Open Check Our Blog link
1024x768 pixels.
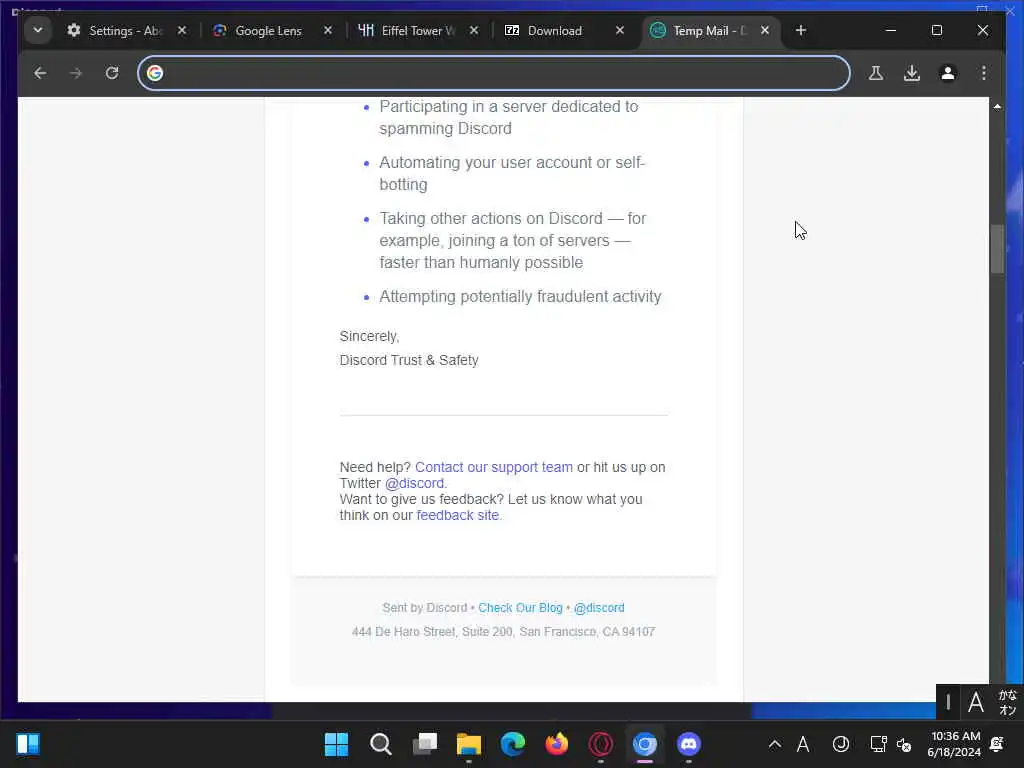(520, 608)
